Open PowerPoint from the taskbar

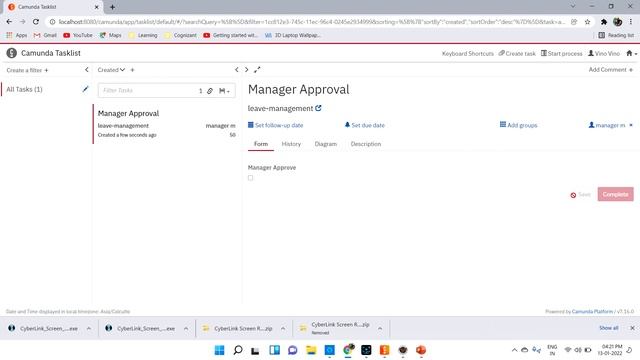point(421,350)
